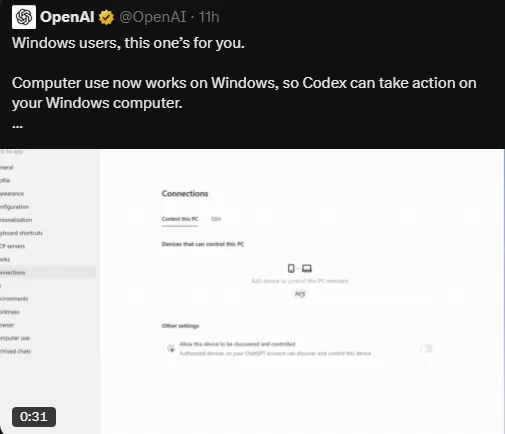
Task: Open Archived chats settings section
Action: point(15,351)
